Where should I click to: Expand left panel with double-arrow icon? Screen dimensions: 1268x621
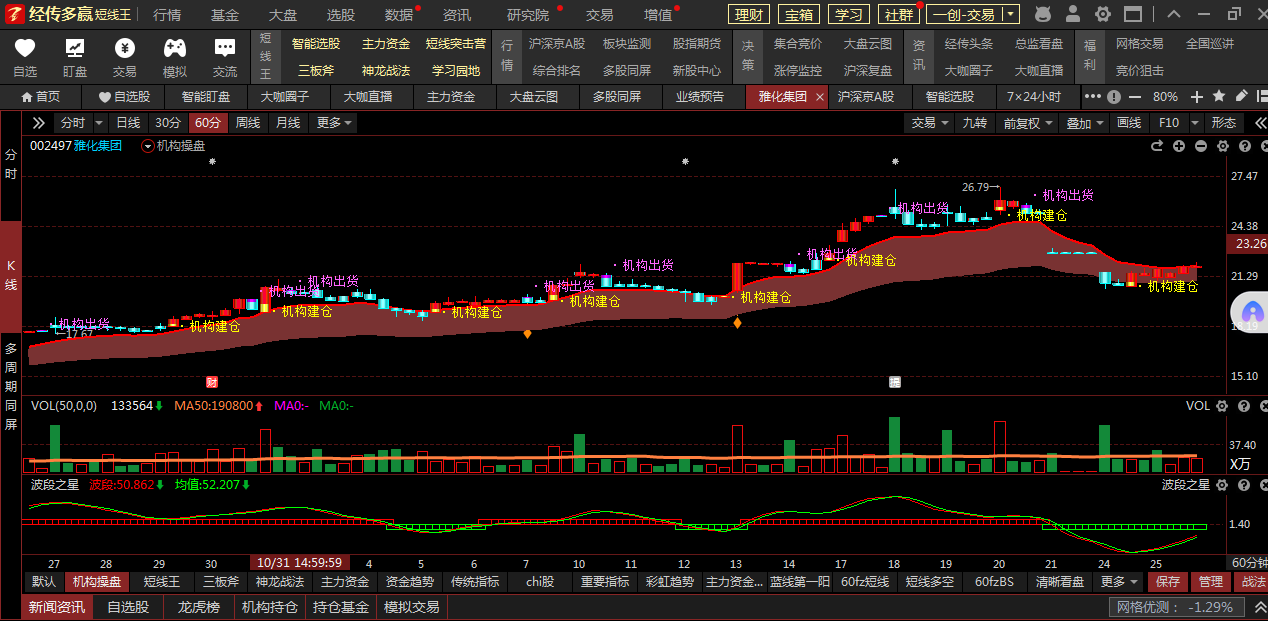39,123
